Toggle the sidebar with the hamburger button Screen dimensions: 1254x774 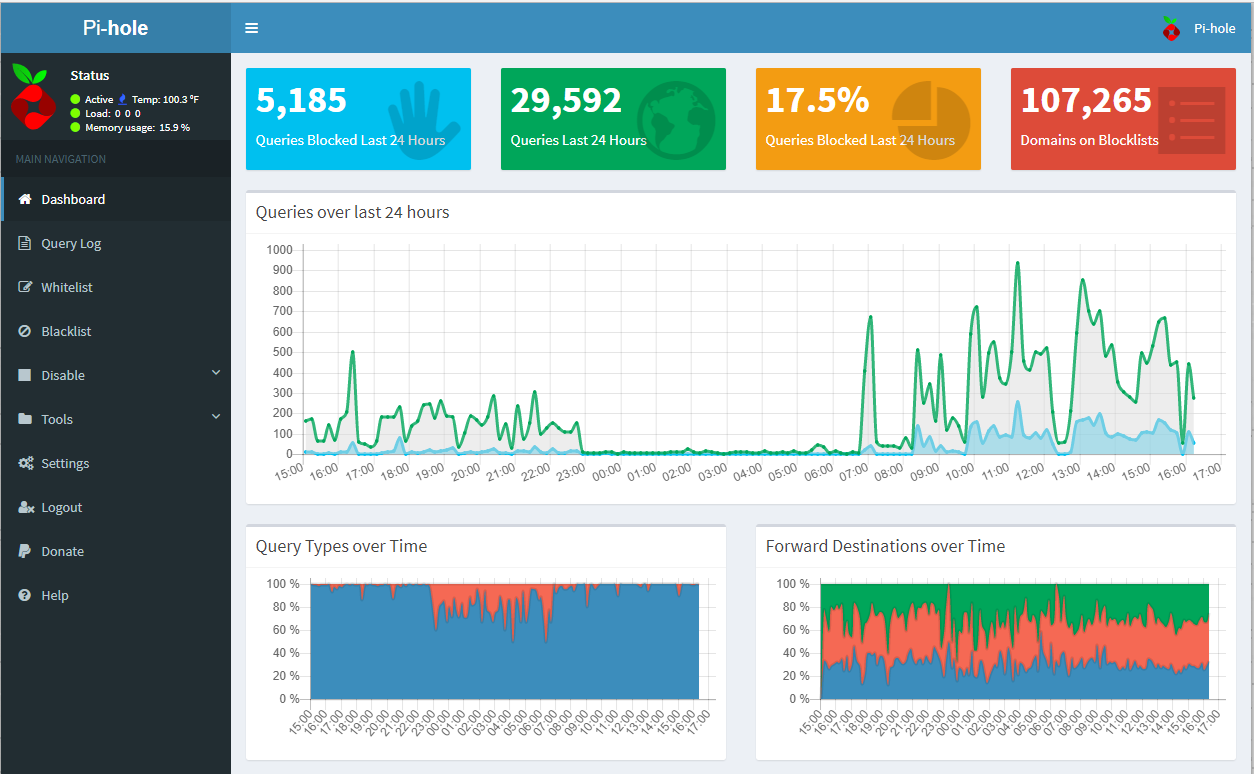click(251, 28)
